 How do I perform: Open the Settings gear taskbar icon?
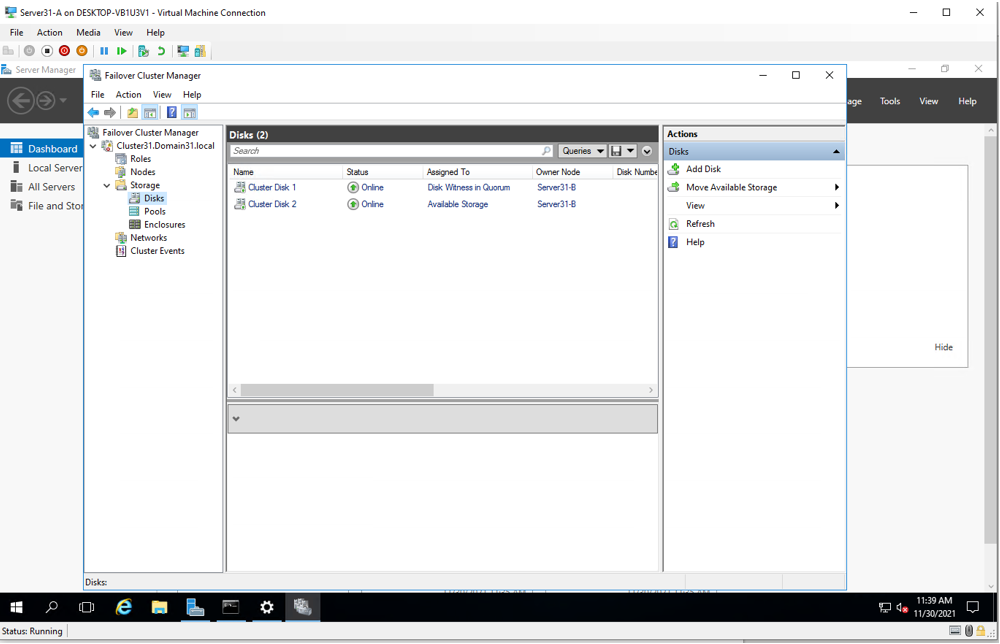click(267, 607)
